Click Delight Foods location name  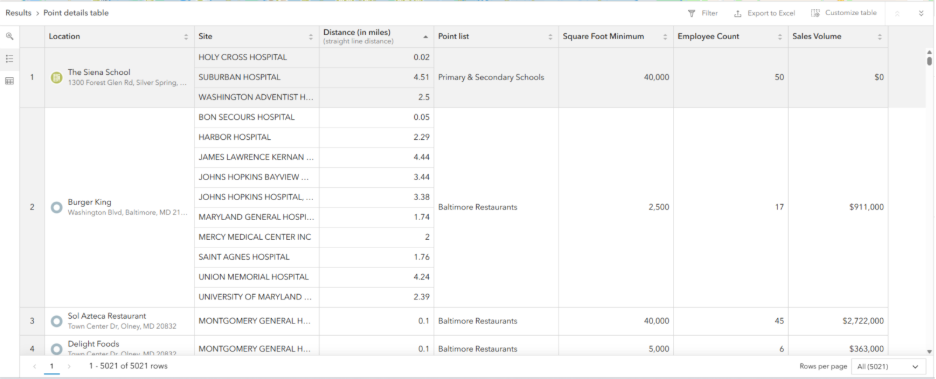[93, 344]
